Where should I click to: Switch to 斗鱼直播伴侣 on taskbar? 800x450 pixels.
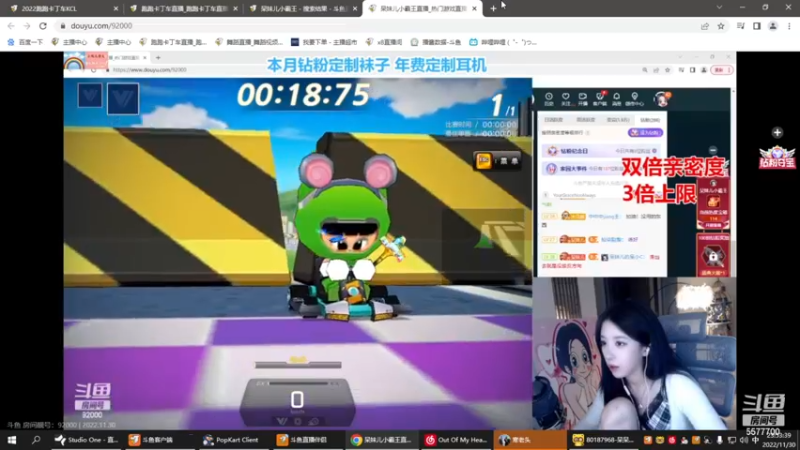coord(306,440)
